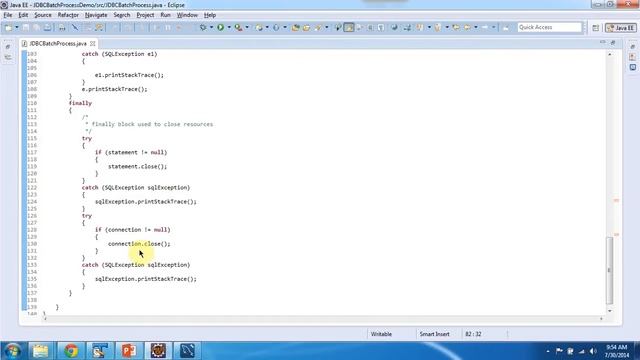Image resolution: width=640 pixels, height=360 pixels.
Task: Click the 'finally' keyword in the code
Action: (80, 103)
